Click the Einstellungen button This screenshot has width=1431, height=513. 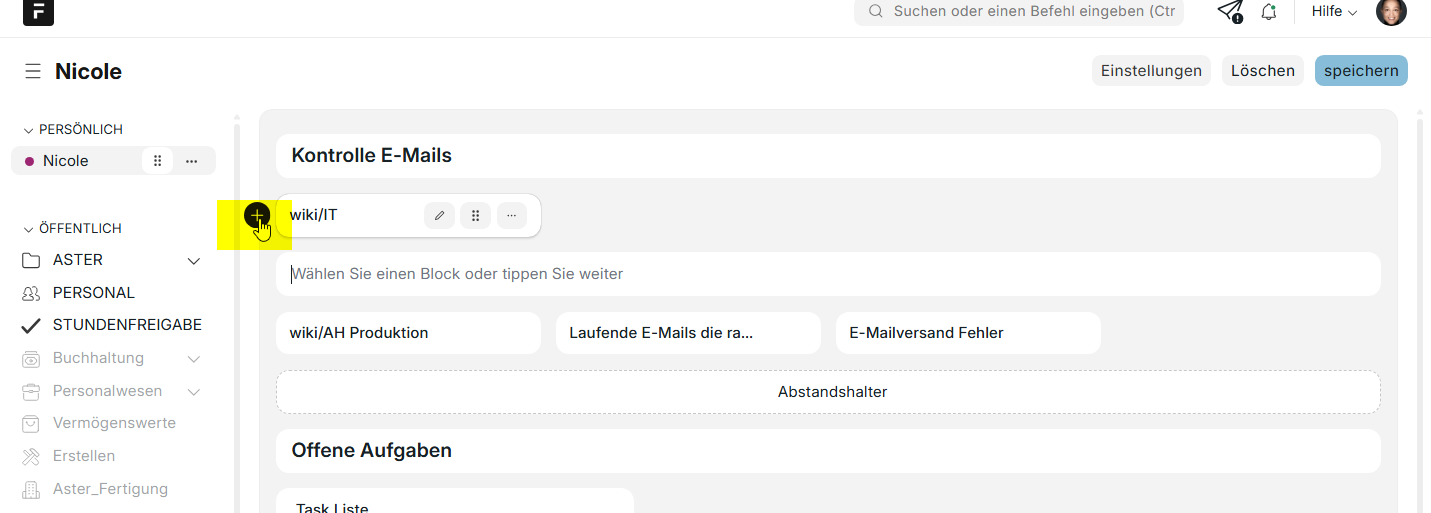[x=1151, y=71]
